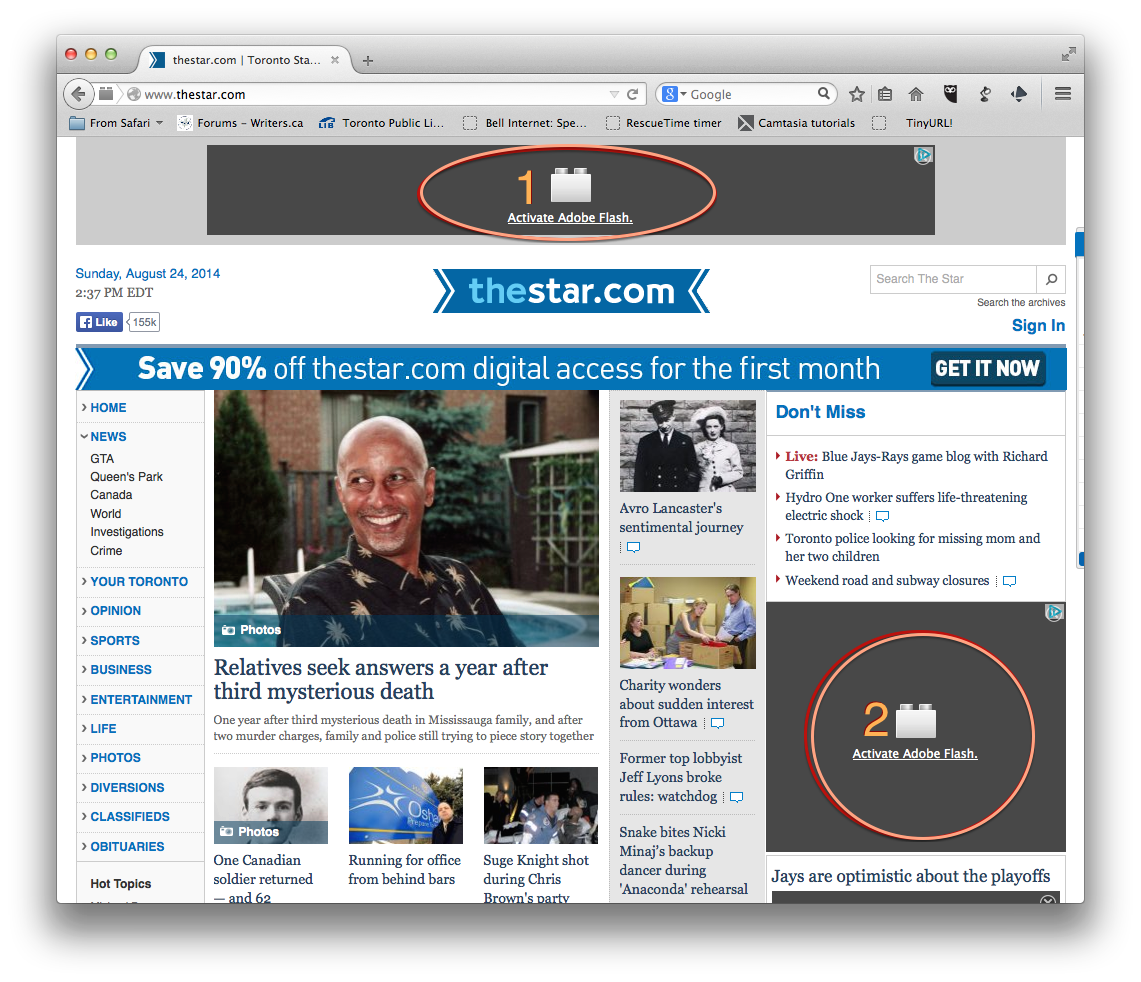This screenshot has height=982, width=1141.
Task: Open the Camtasia tutorials bookmark
Action: [x=796, y=123]
